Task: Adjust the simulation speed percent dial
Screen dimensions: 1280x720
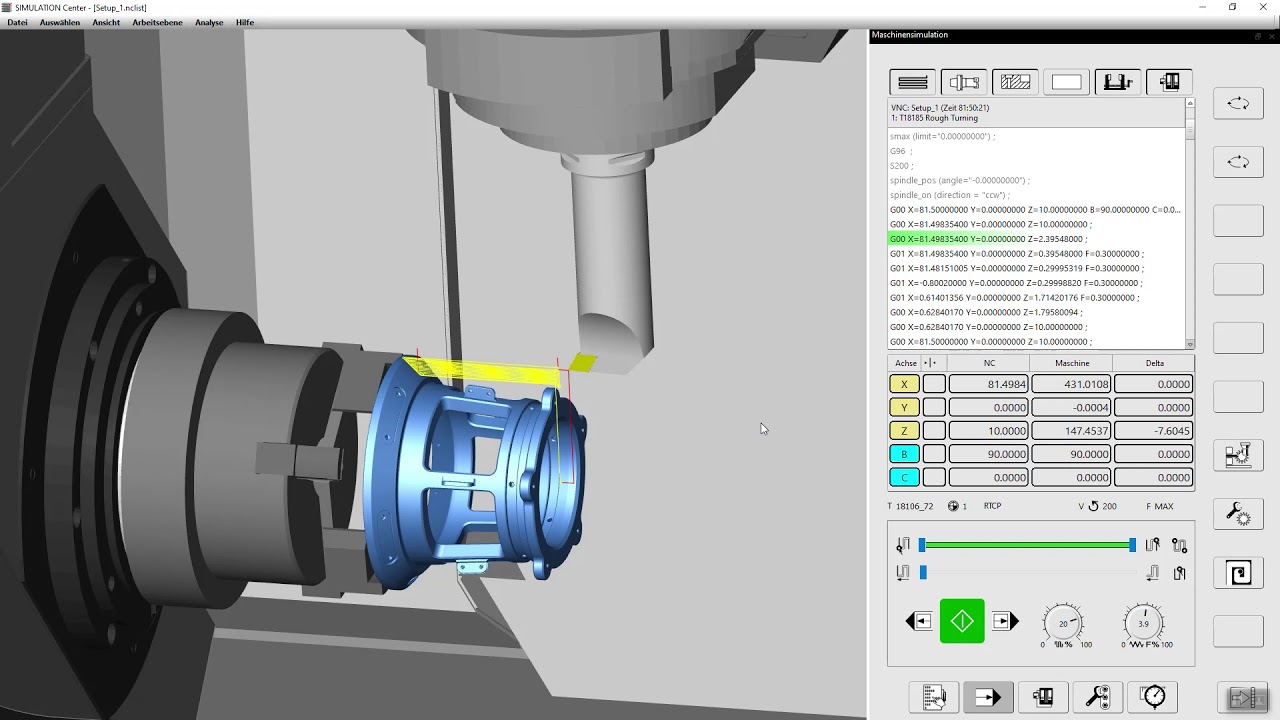Action: [x=1063, y=623]
